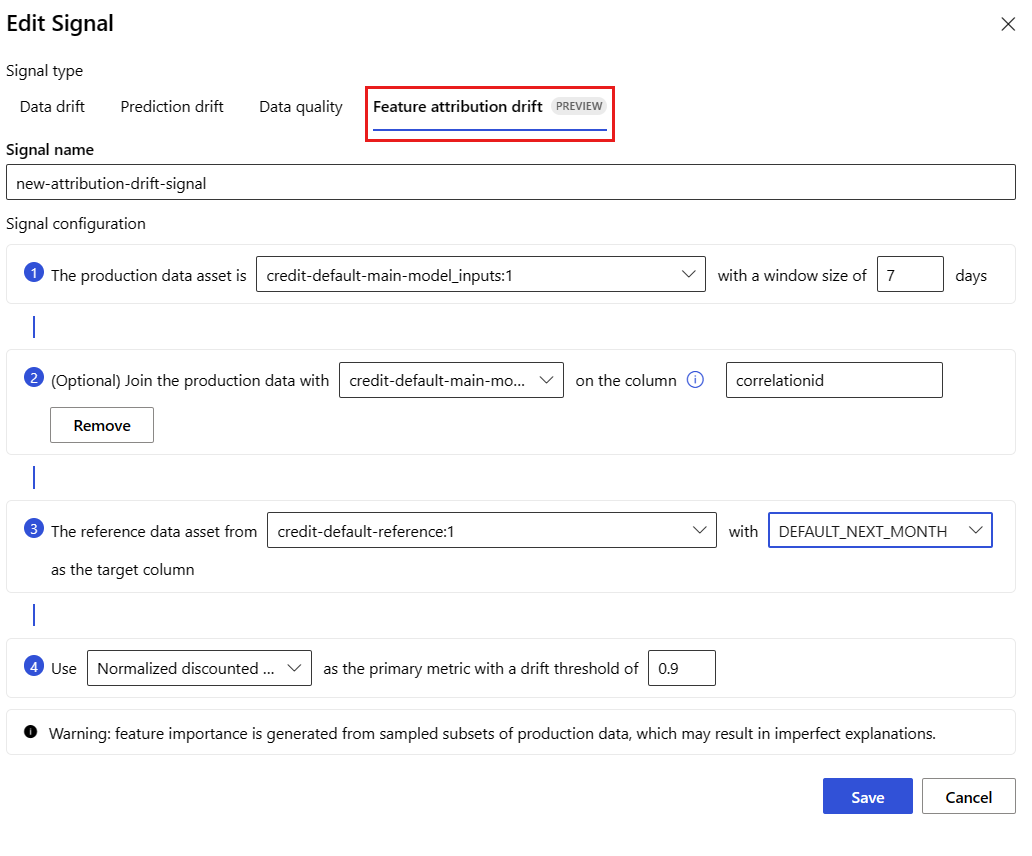Expand the DEFAULT_NEXT_MONTH target column dropdown
Image resolution: width=1032 pixels, height=856 pixels.
880,531
